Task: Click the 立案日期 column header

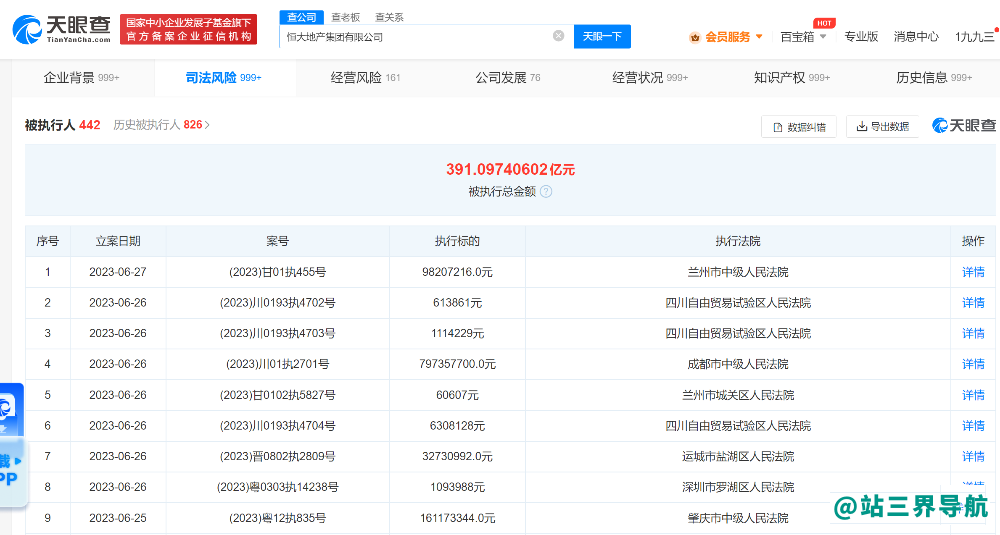Action: point(118,241)
